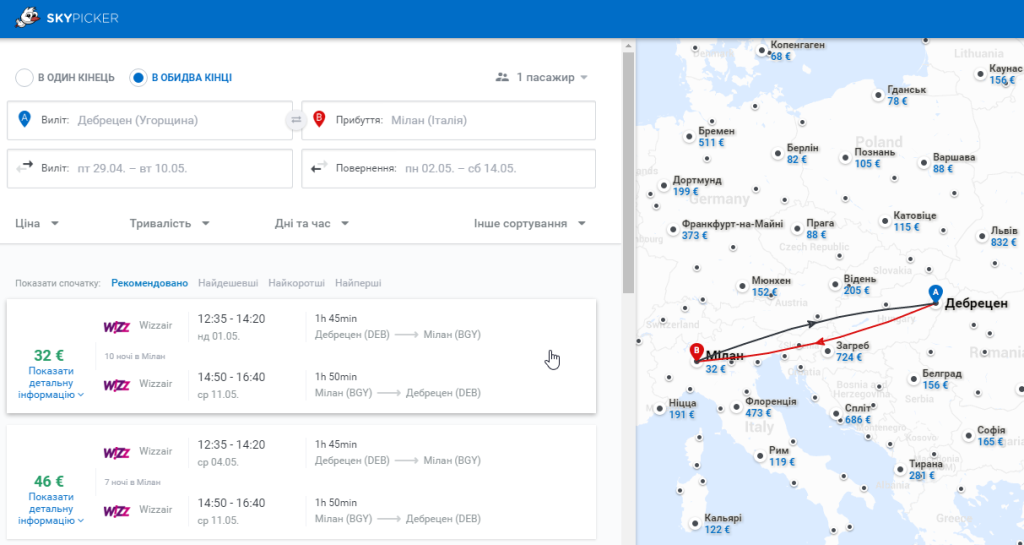Click blue A marker at Дебрецен on map

pos(935,294)
